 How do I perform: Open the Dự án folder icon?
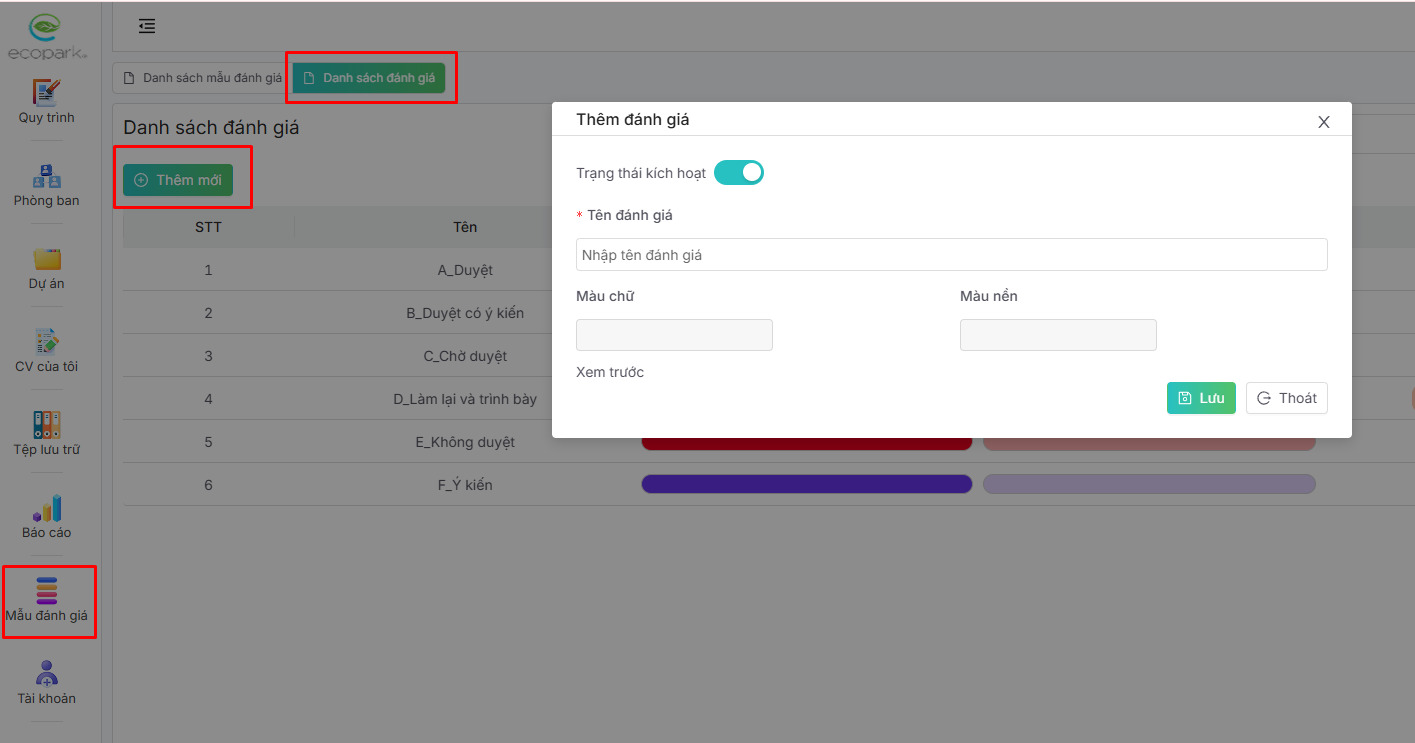click(47, 260)
